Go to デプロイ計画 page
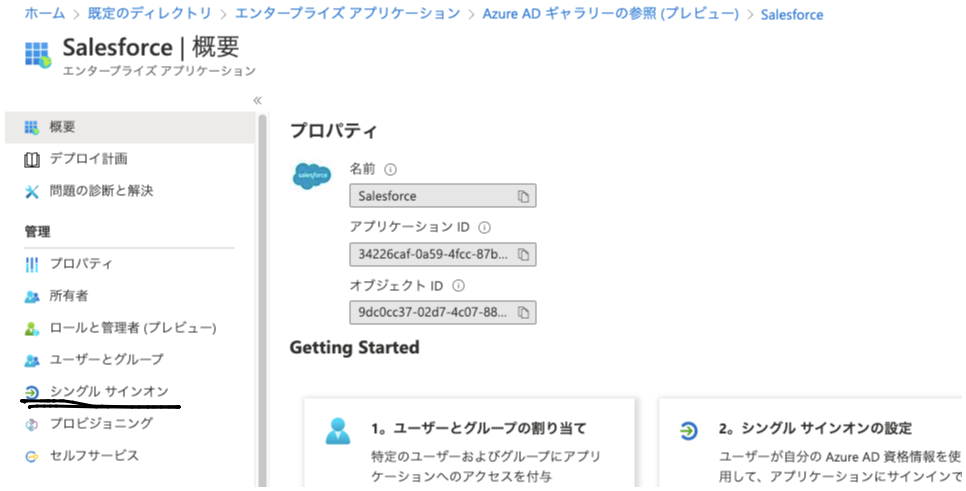966x491 pixels. pos(88,158)
